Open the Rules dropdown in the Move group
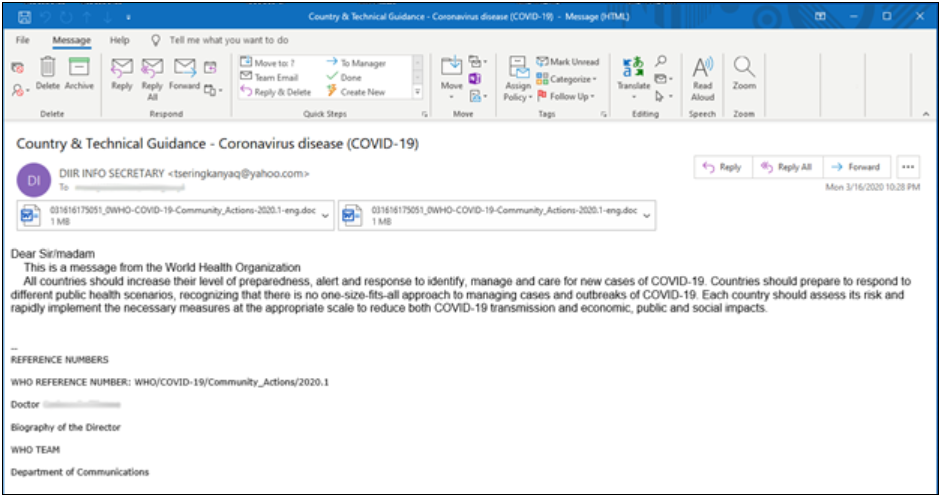Screen dimensions: 942x496 tap(478, 62)
